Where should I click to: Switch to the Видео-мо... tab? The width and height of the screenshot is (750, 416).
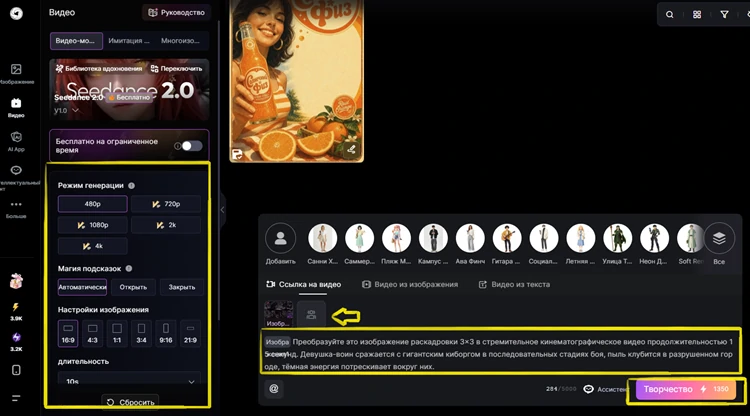click(77, 41)
